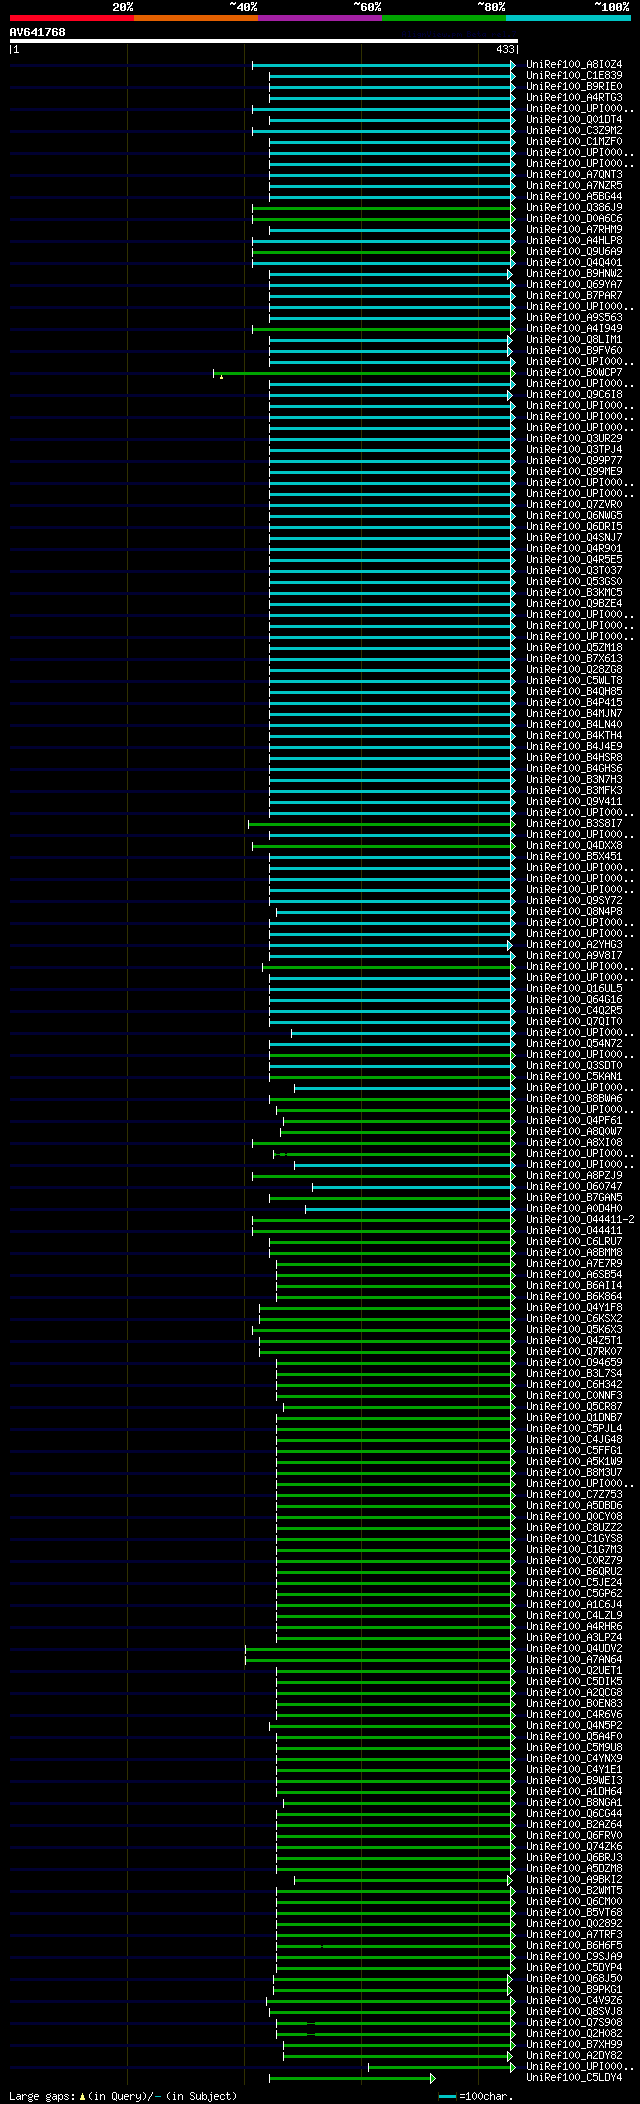Select the UniRef100_Q7S908 label
The height and width of the screenshot is (2104, 640).
pyautogui.click(x=574, y=2023)
